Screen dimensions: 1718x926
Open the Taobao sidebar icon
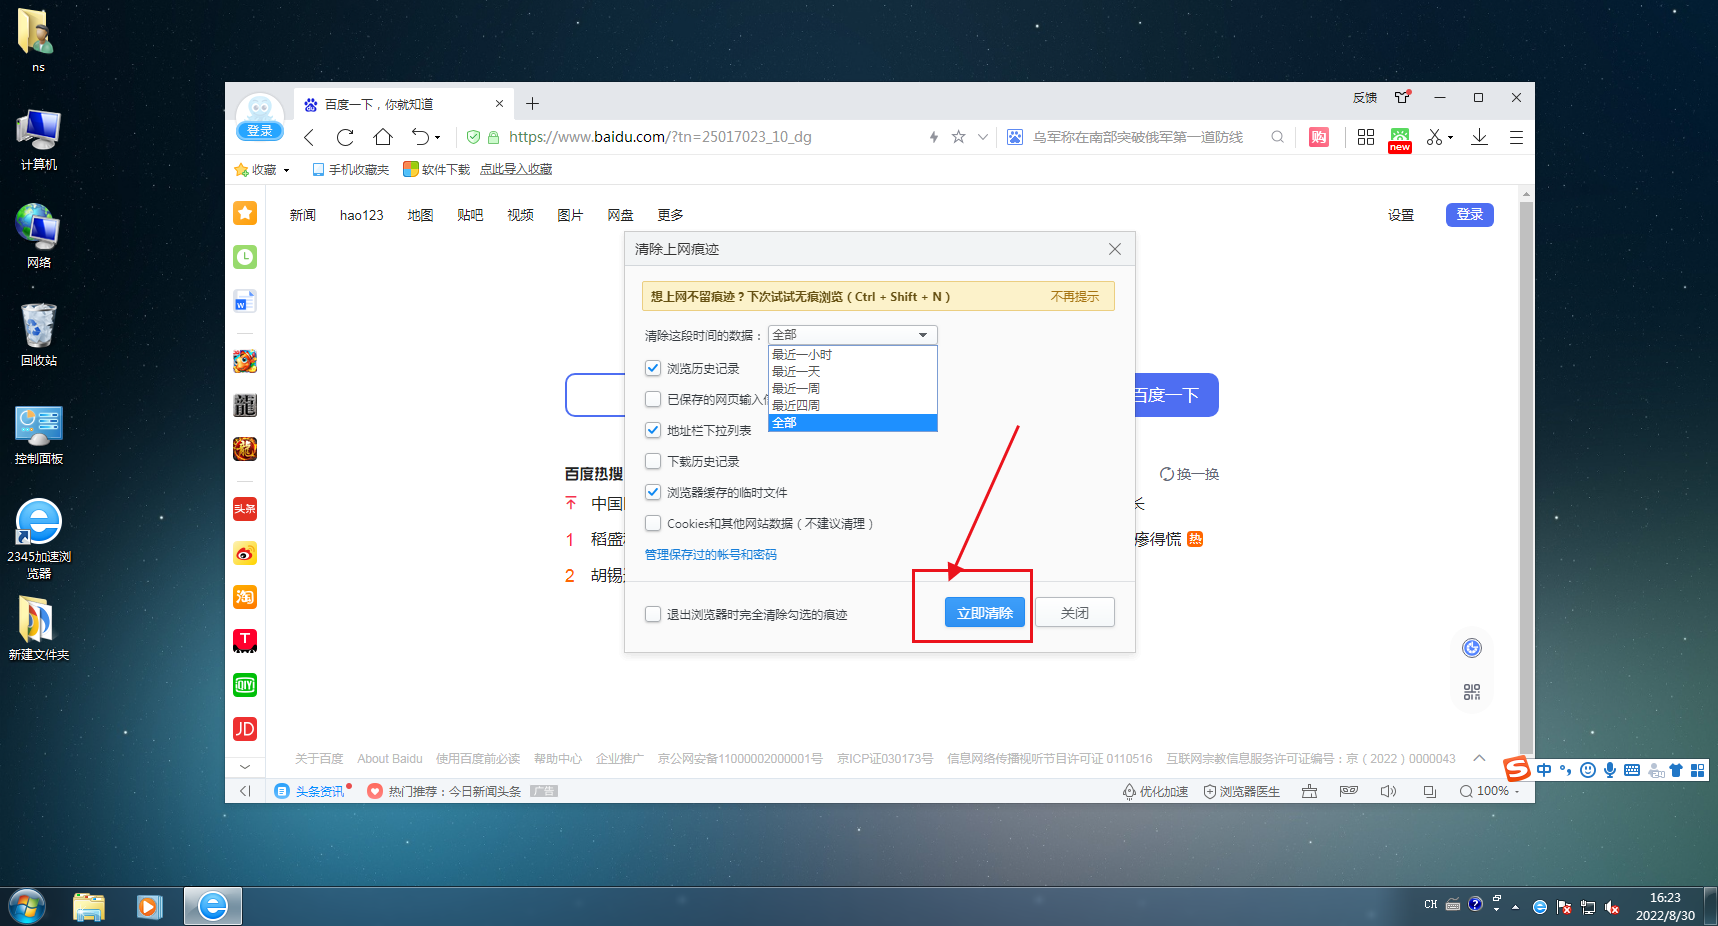point(245,597)
